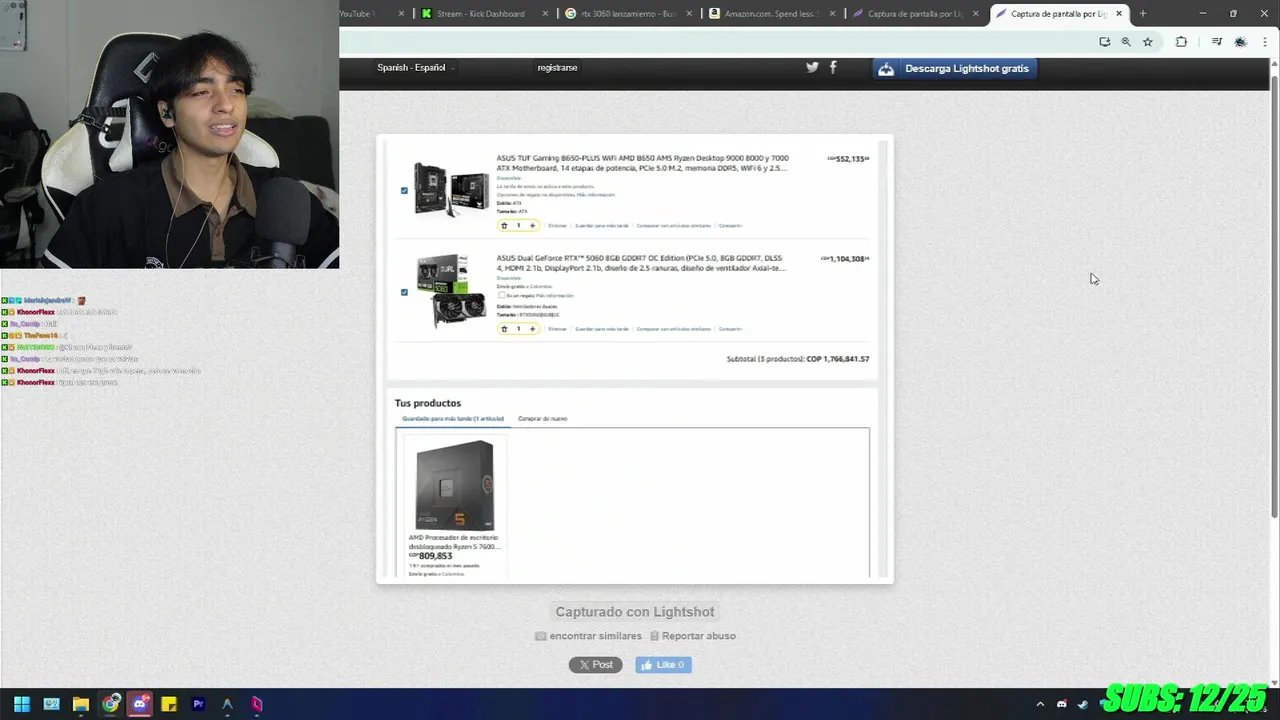Image resolution: width=1280 pixels, height=720 pixels.
Task: Open Discord from the taskbar
Action: click(x=140, y=704)
